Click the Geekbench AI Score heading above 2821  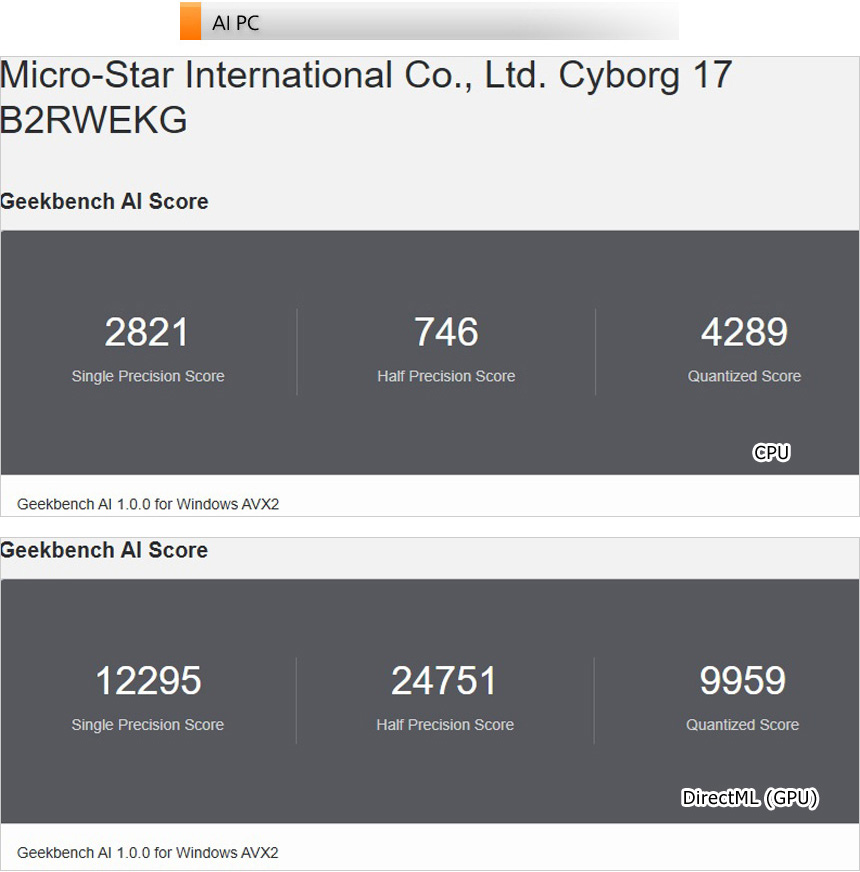pyautogui.click(x=104, y=201)
